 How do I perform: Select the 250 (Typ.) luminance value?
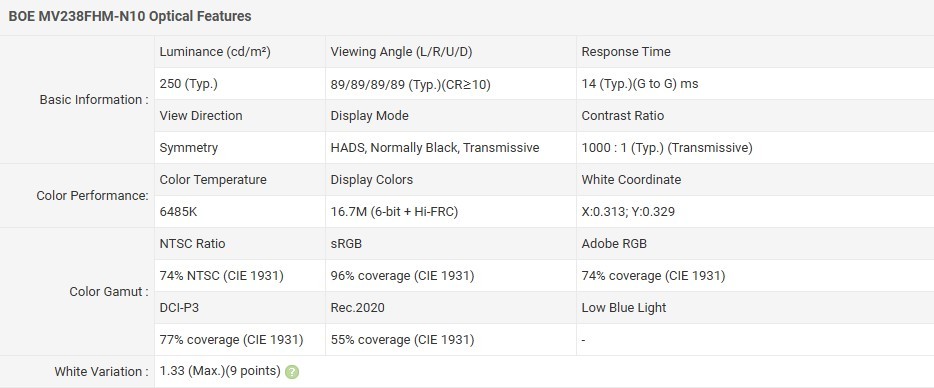(189, 84)
